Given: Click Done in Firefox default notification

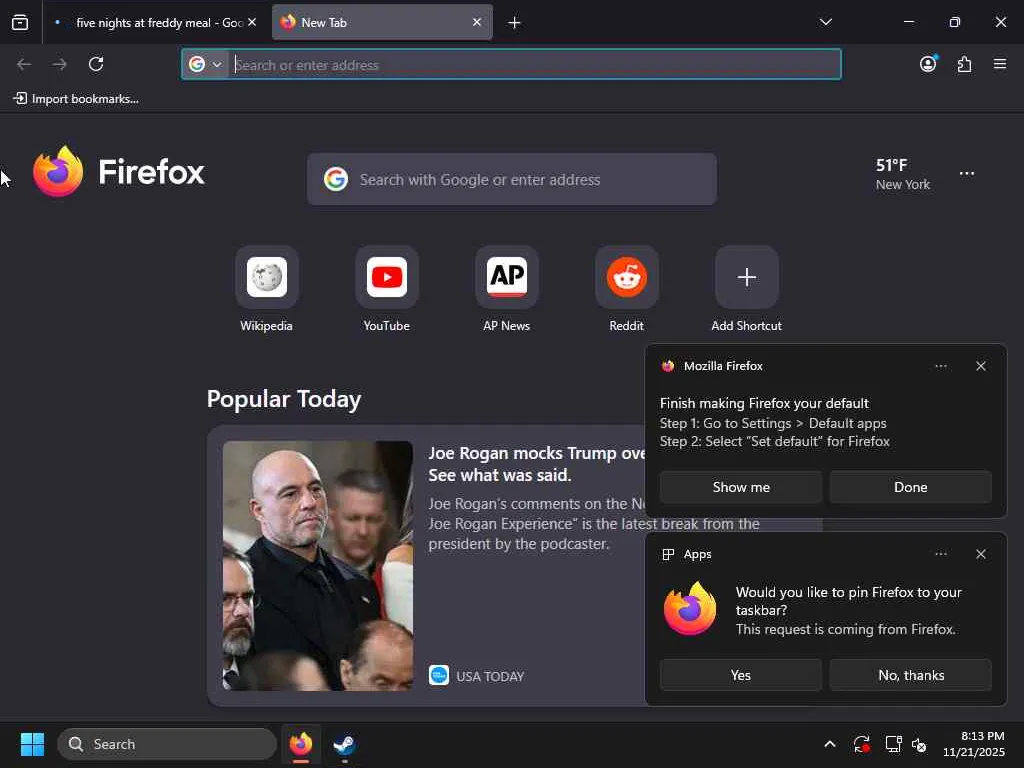Looking at the screenshot, I should 911,487.
